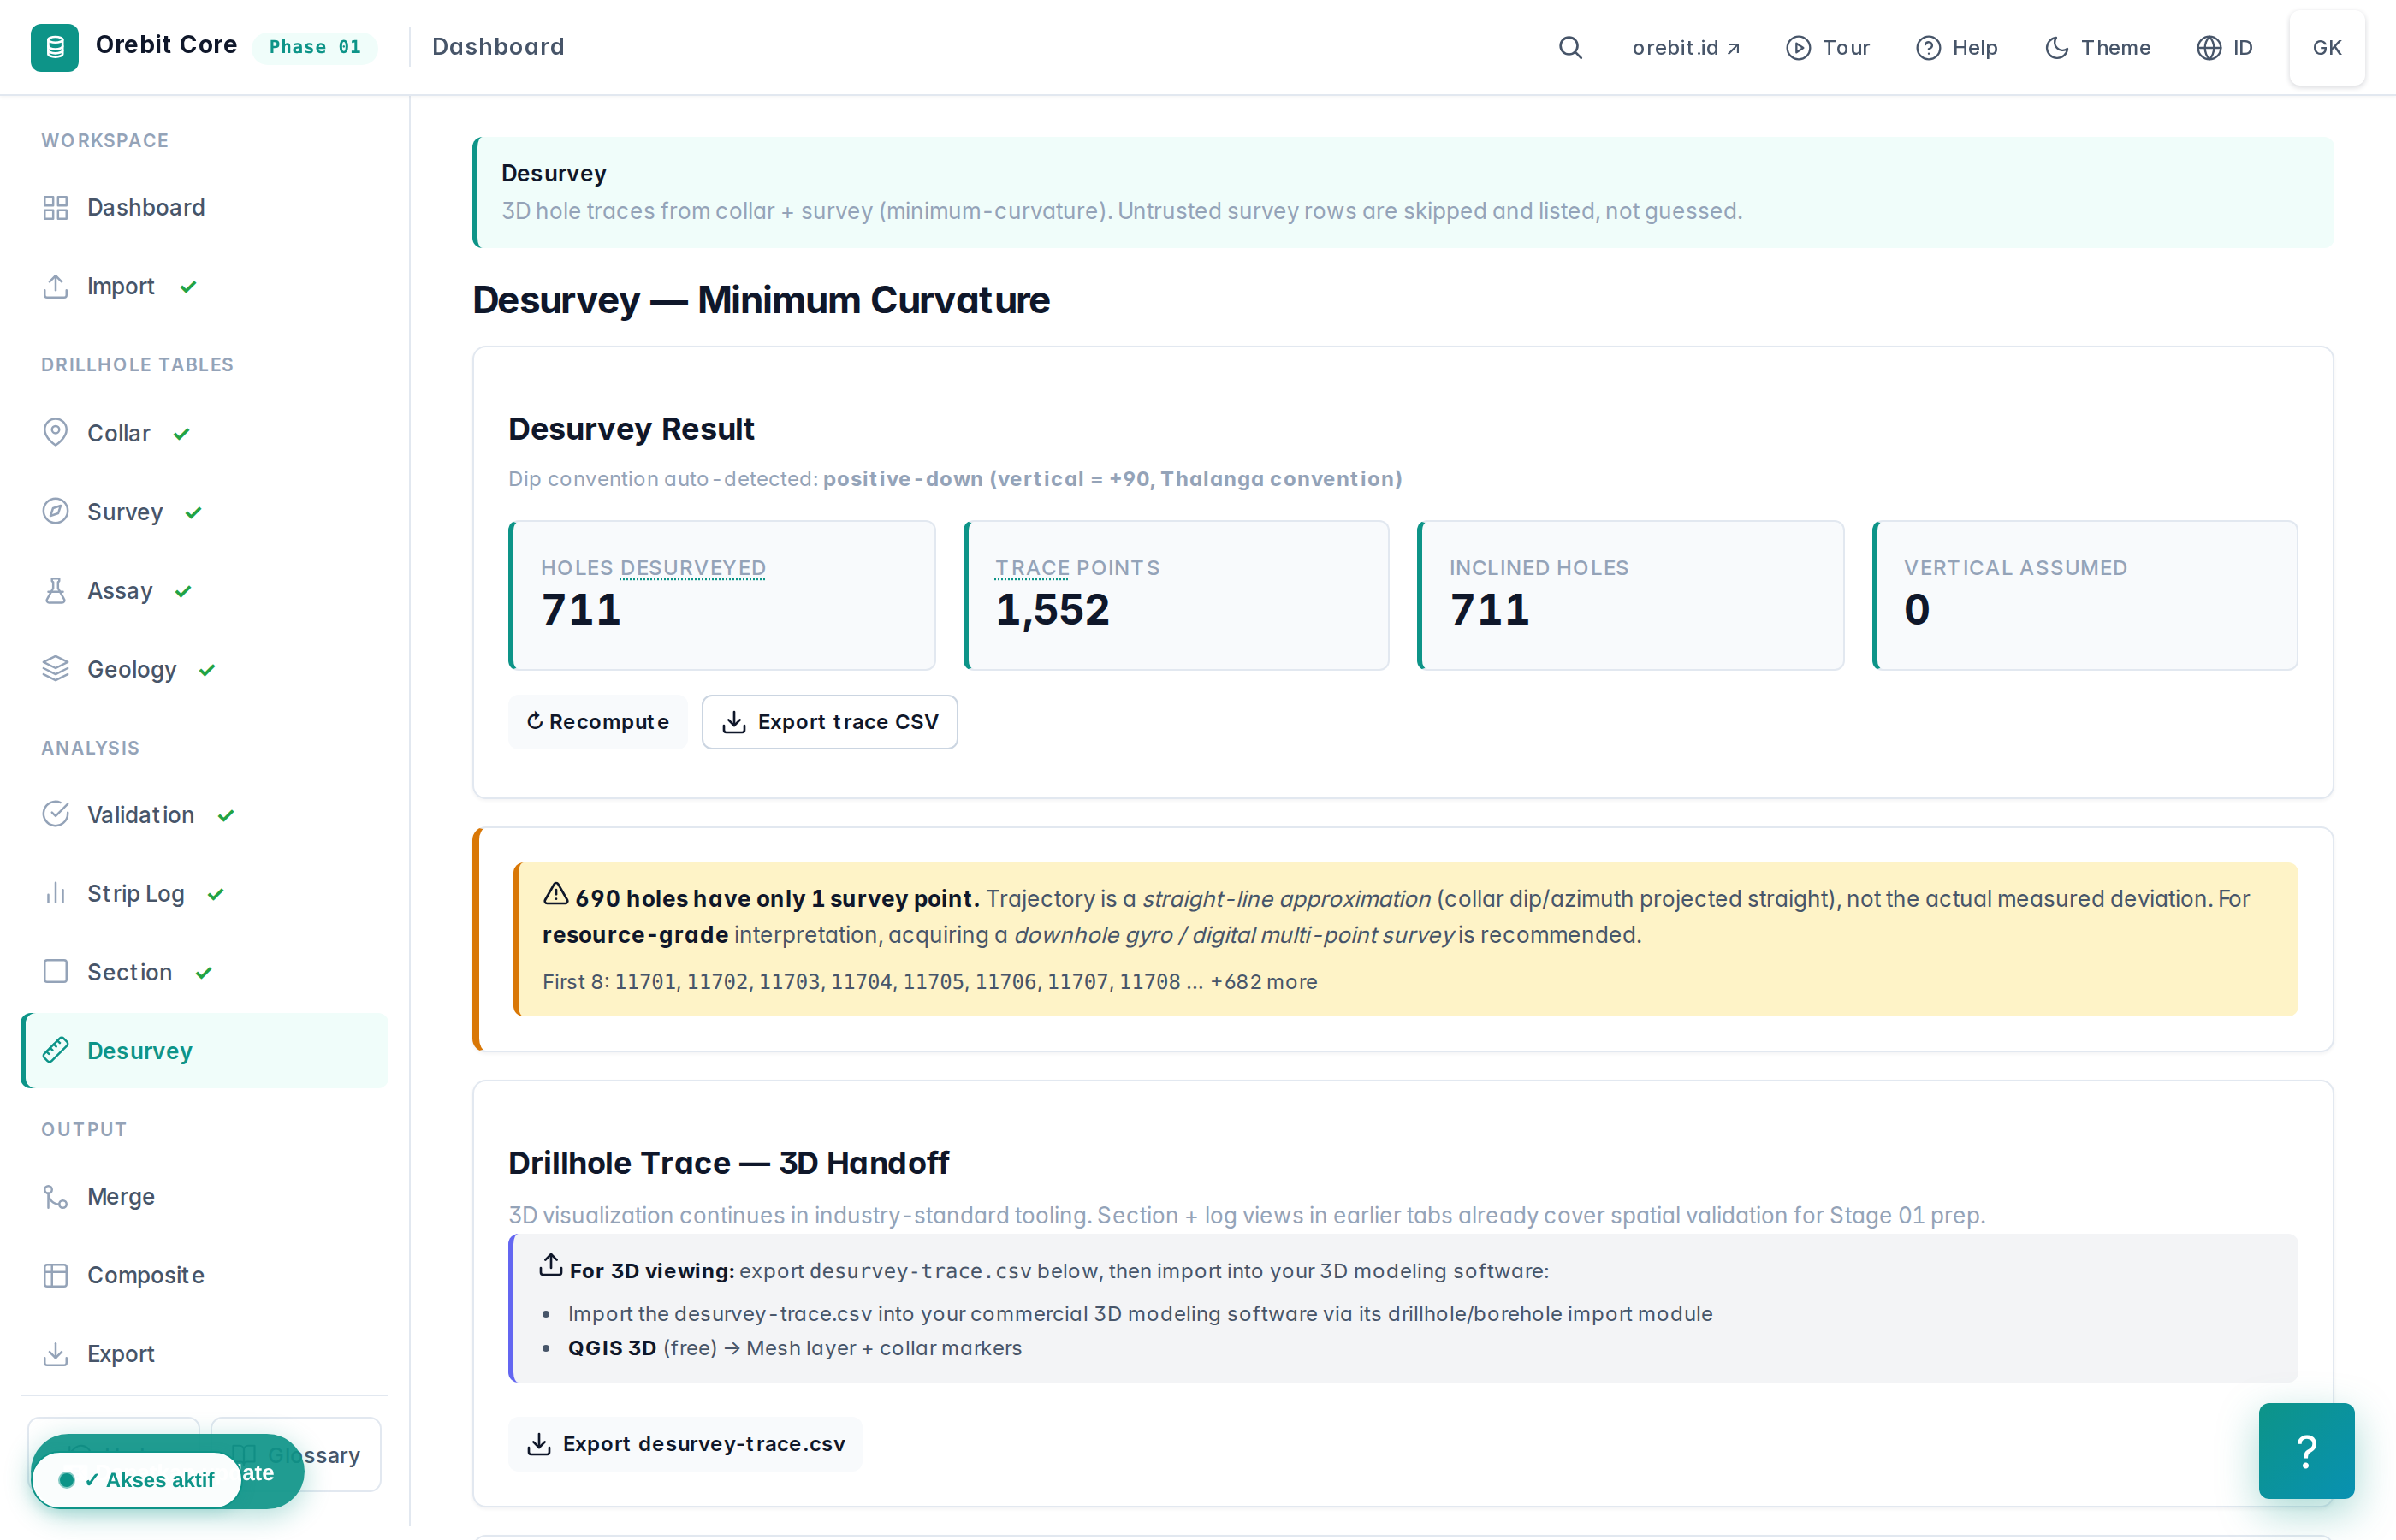The image size is (2396, 1540).
Task: Click the Geology layers icon
Action: point(56,669)
